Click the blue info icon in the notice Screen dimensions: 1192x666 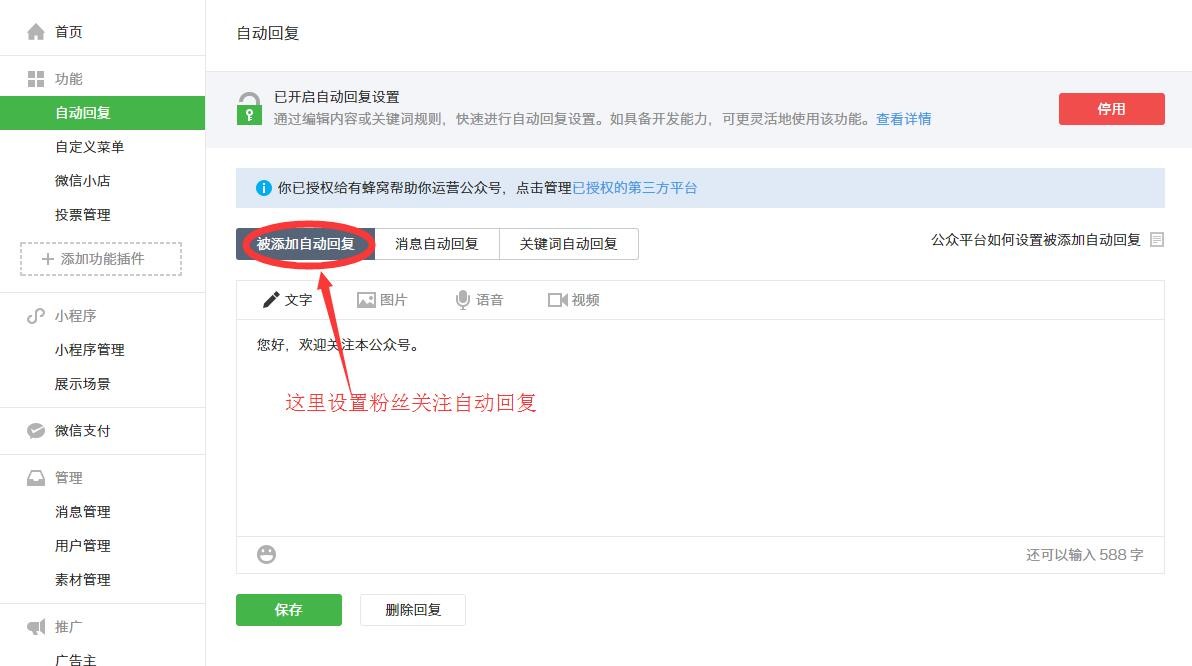pyautogui.click(x=264, y=188)
